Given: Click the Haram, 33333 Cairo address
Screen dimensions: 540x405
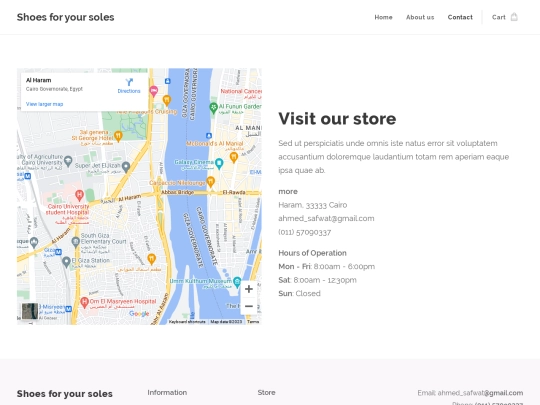Looking at the screenshot, I should pyautogui.click(x=313, y=205).
